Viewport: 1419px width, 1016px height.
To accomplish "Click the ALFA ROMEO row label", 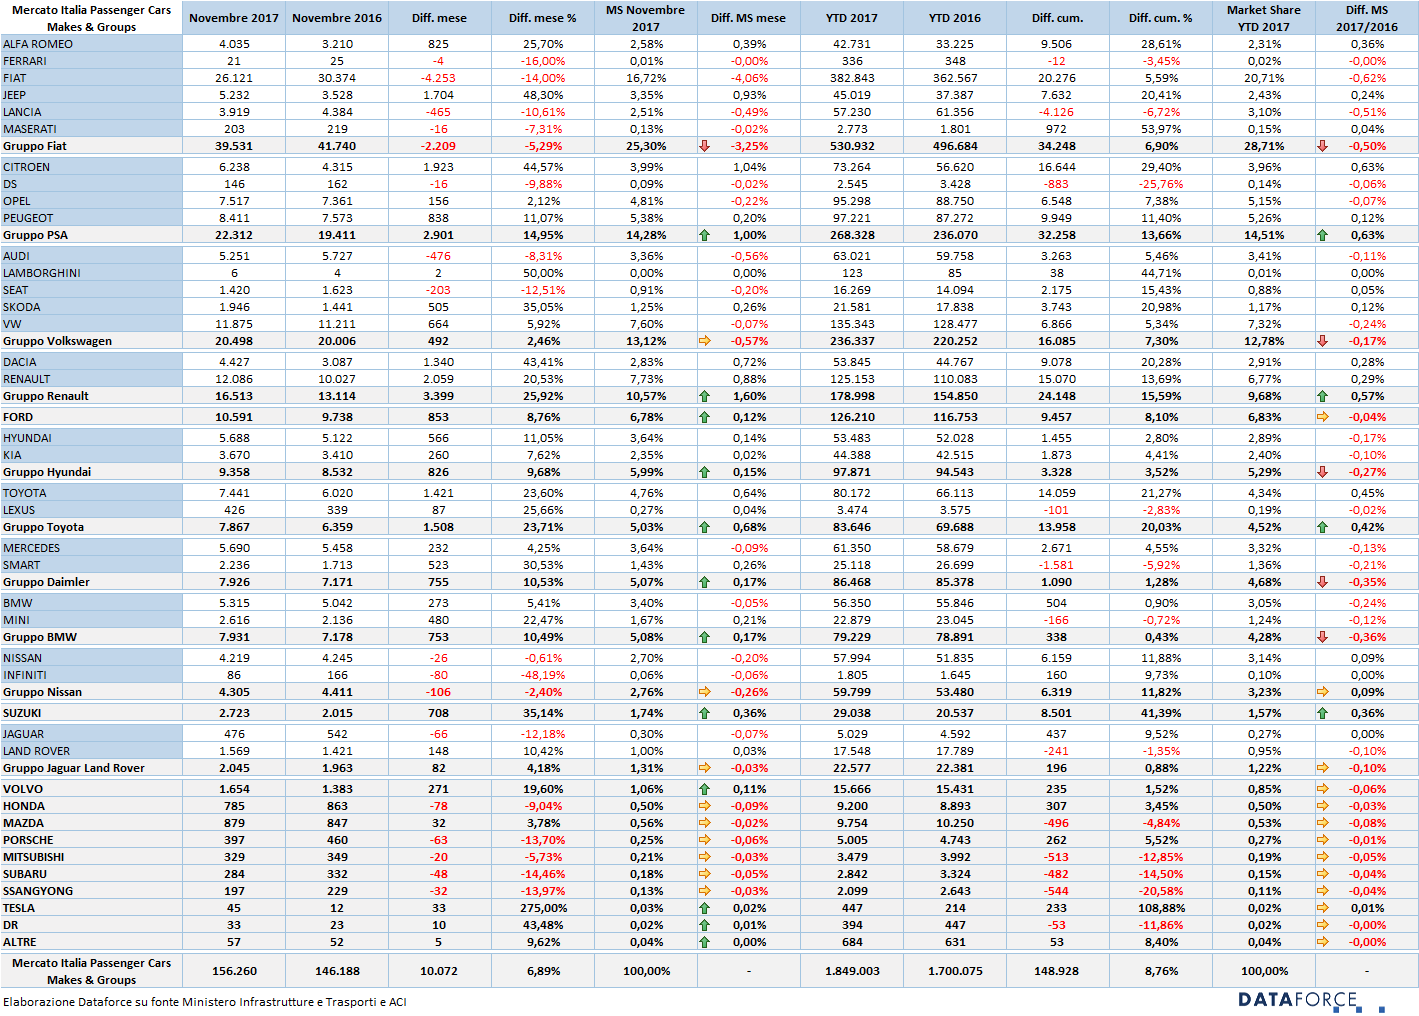I will tap(38, 44).
